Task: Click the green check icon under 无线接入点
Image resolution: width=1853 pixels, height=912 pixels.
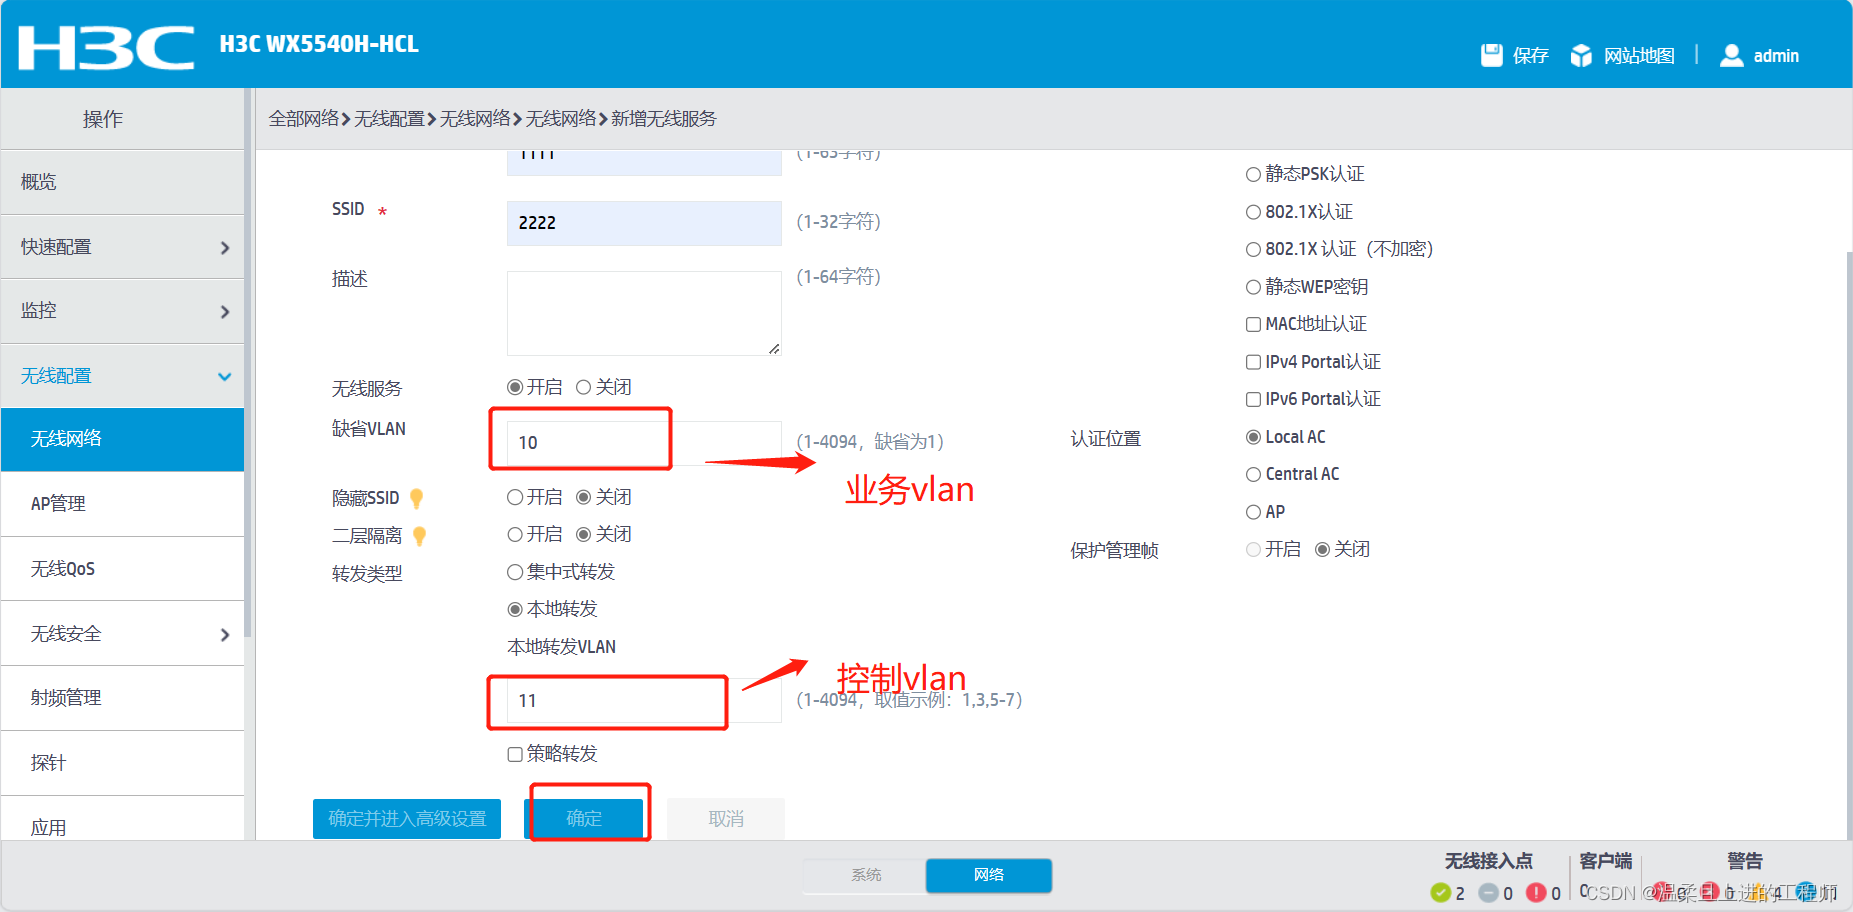Action: point(1441,892)
